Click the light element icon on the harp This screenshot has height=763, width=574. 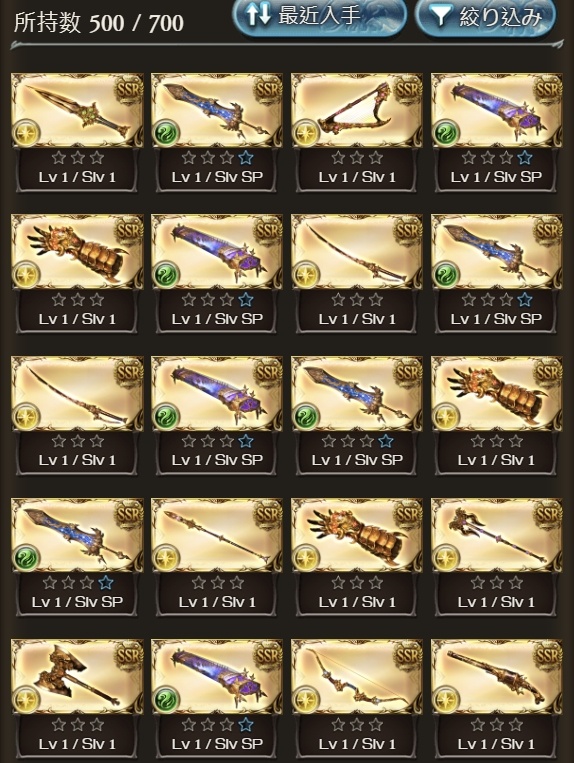click(306, 133)
